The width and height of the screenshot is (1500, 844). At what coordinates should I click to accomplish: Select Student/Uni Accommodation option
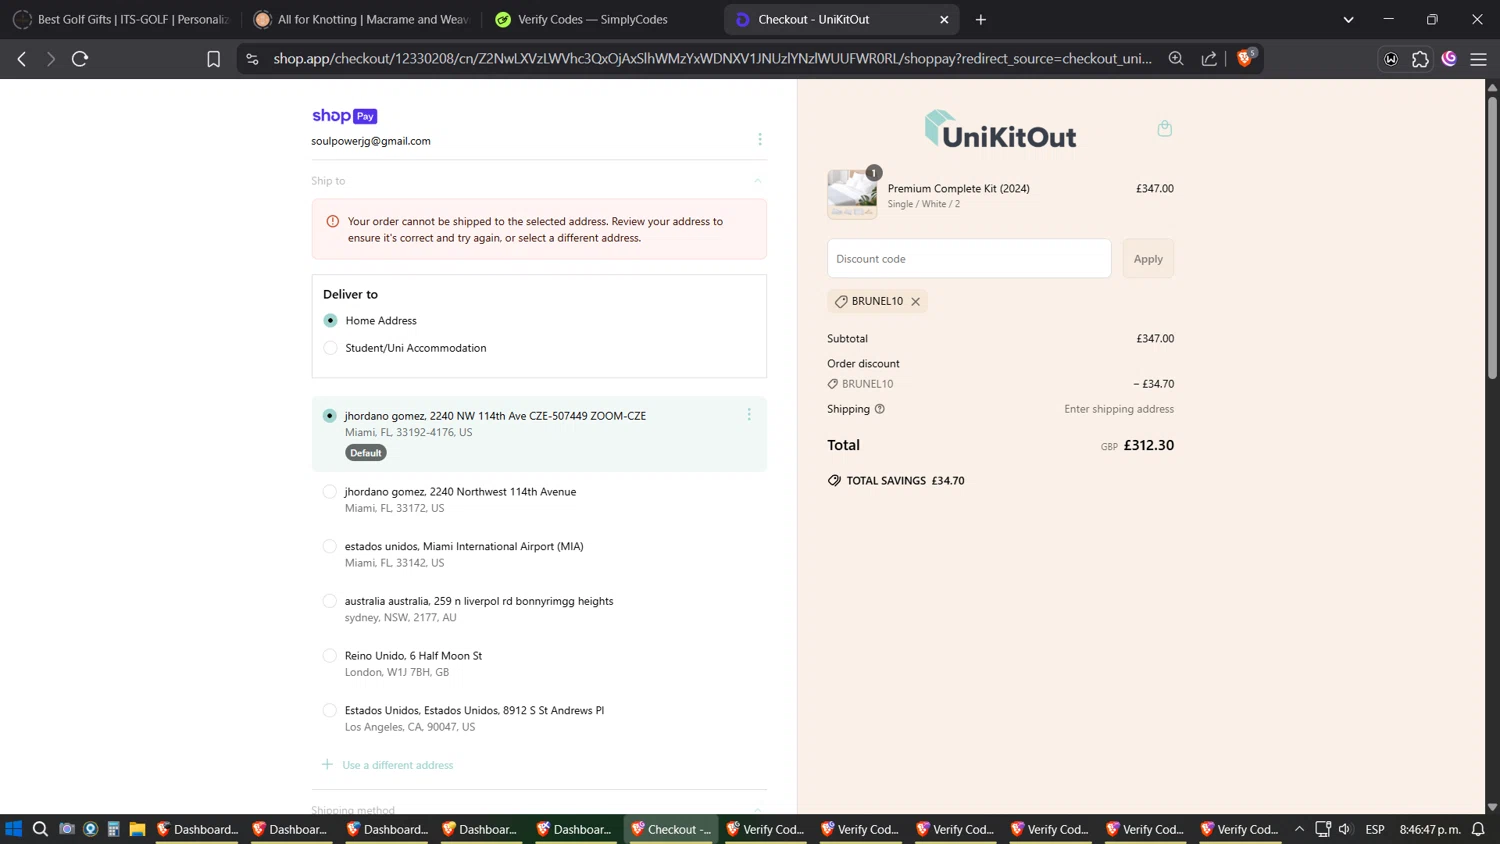point(330,348)
